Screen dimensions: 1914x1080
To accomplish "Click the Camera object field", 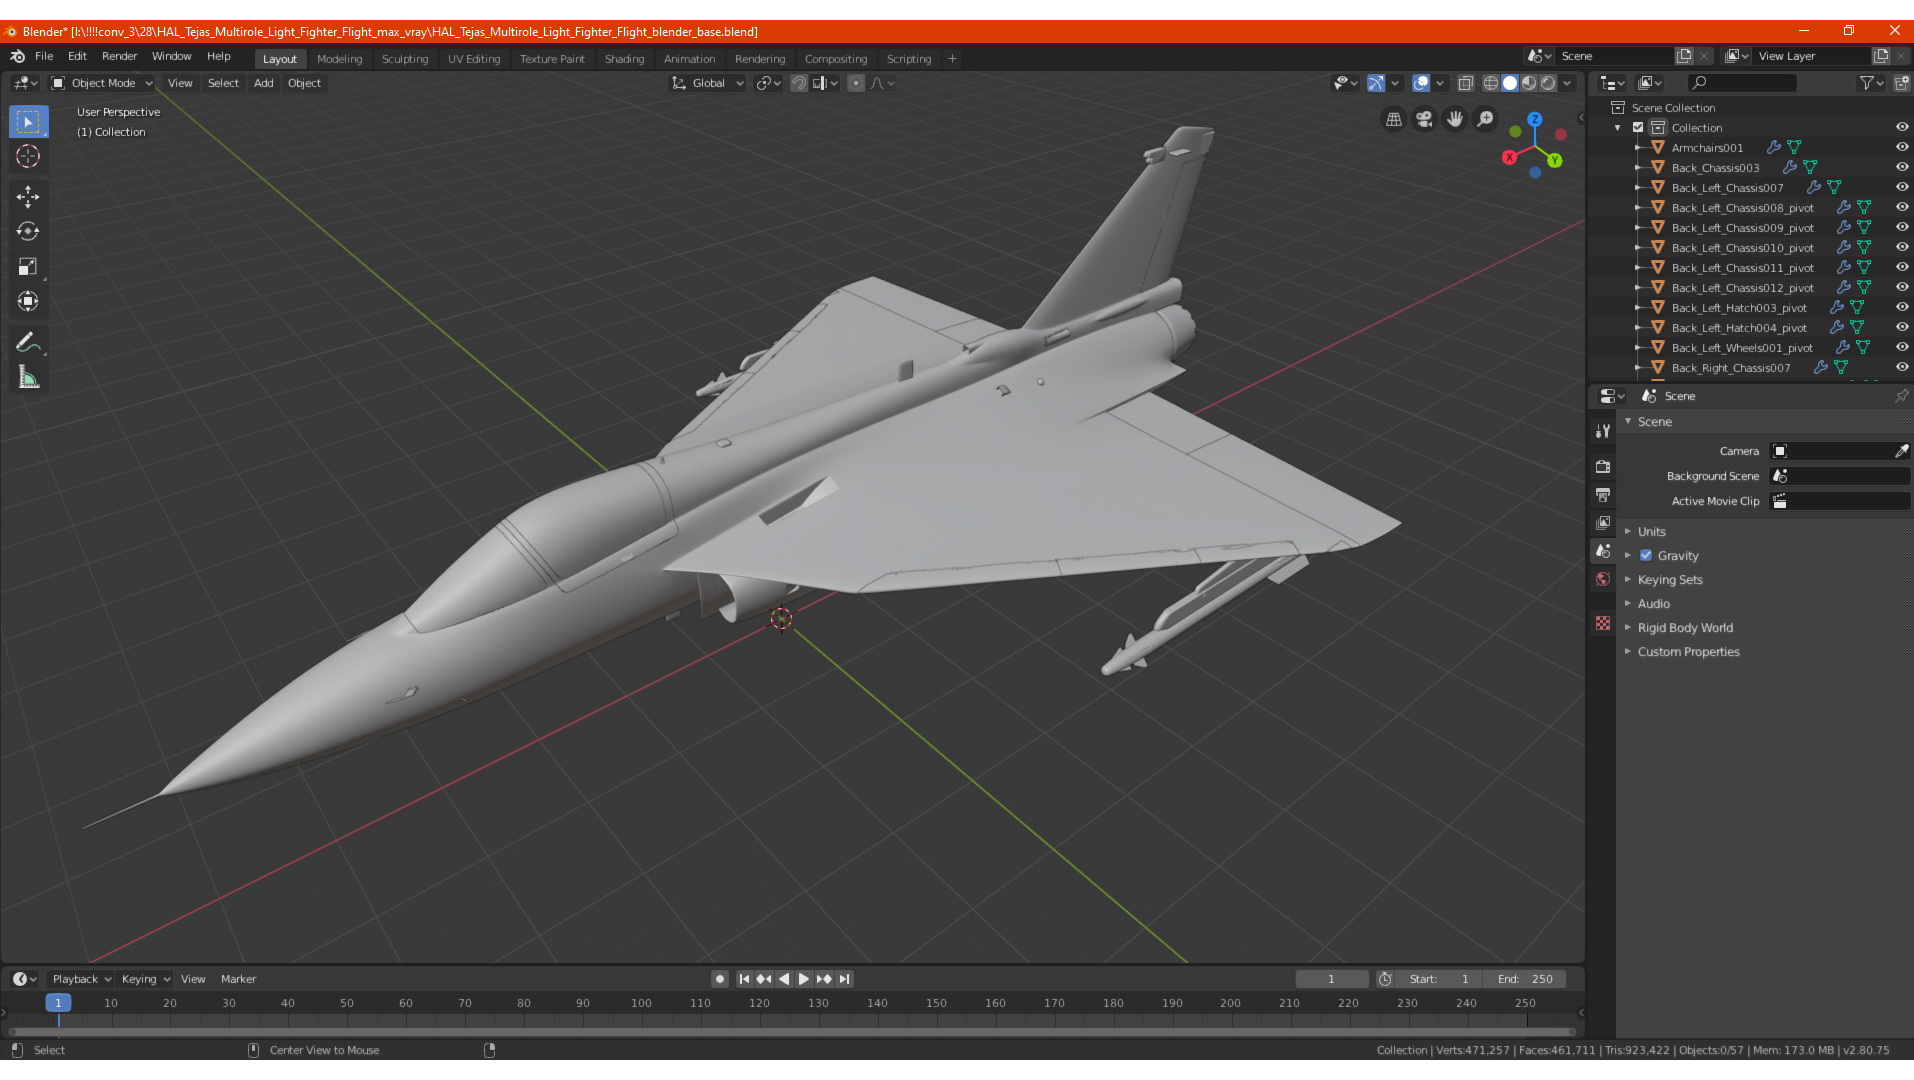I will pyautogui.click(x=1839, y=451).
